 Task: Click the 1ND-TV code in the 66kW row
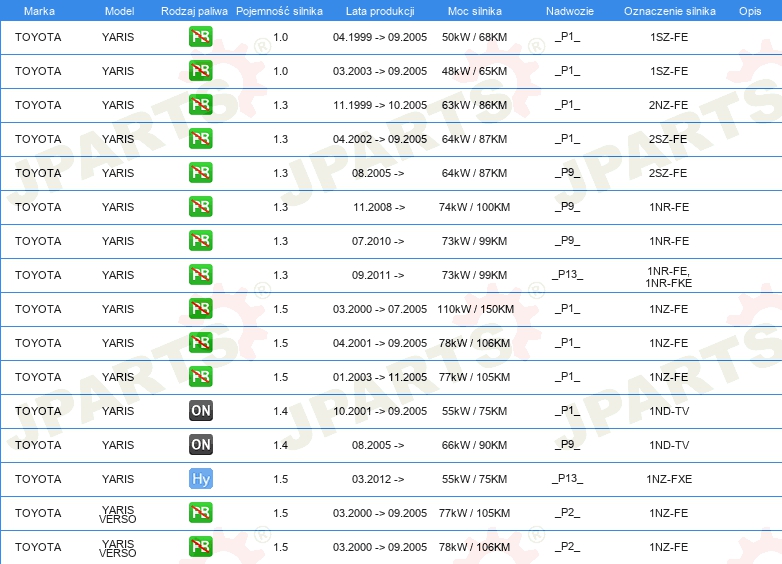click(669, 445)
